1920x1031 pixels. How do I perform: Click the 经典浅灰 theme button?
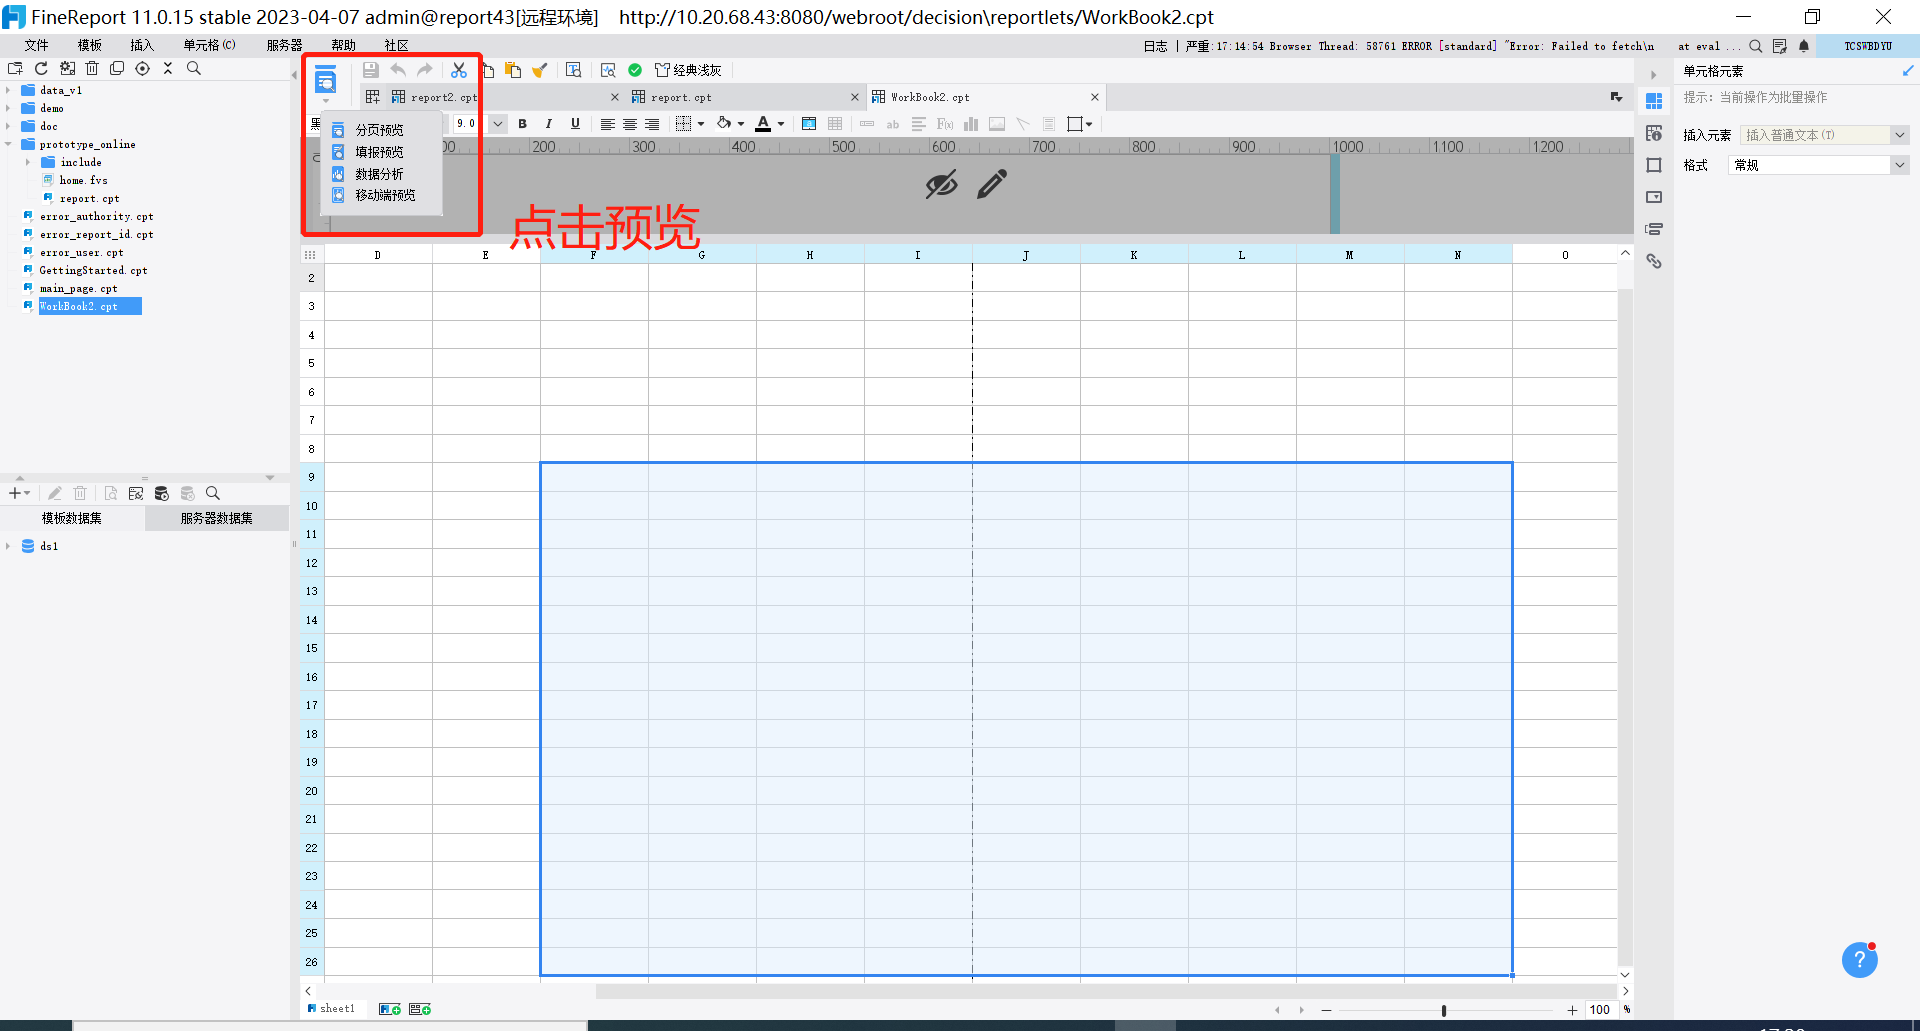(688, 70)
